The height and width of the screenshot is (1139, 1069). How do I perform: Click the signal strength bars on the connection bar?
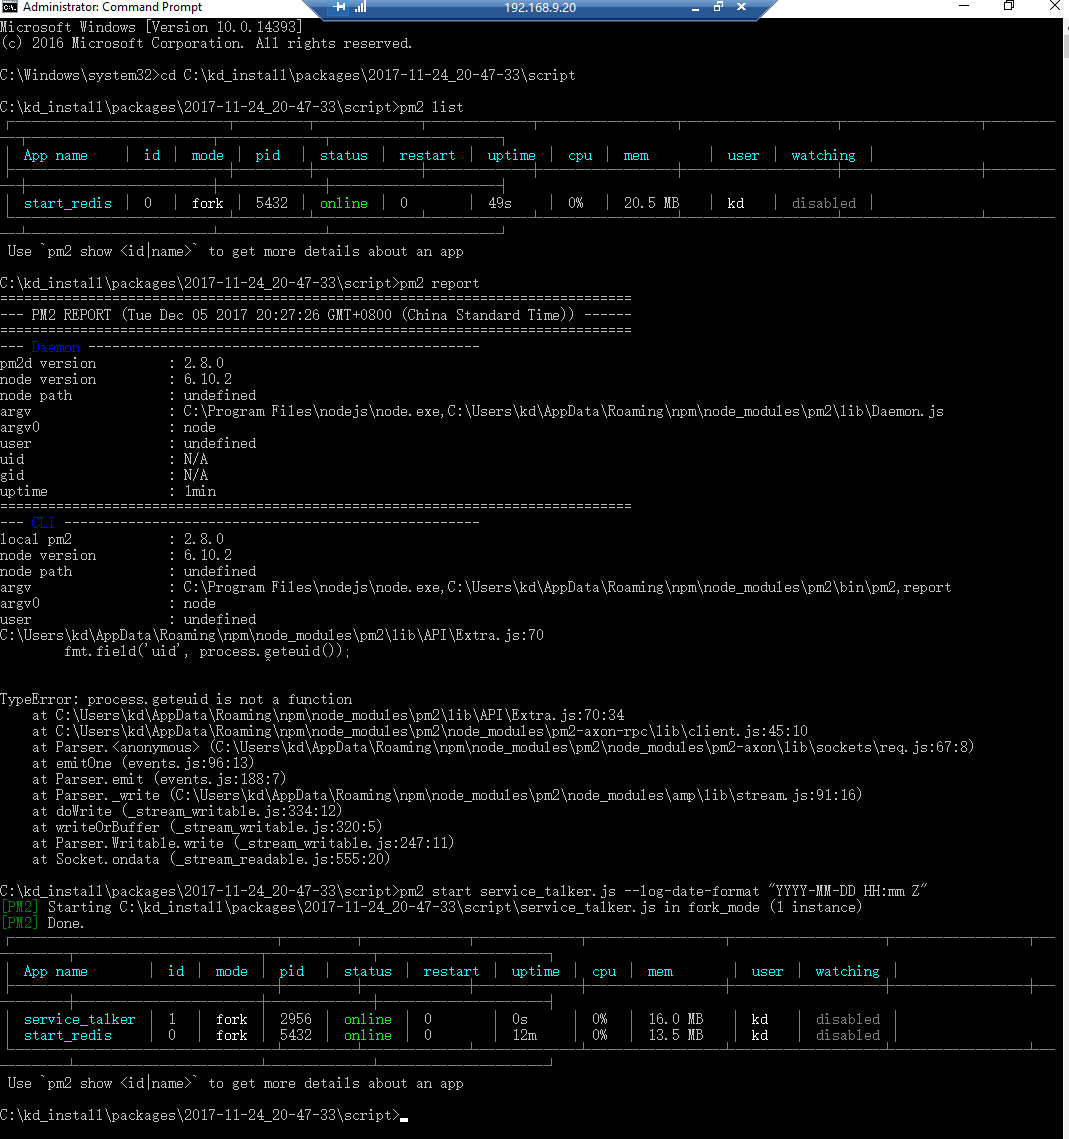click(x=360, y=9)
